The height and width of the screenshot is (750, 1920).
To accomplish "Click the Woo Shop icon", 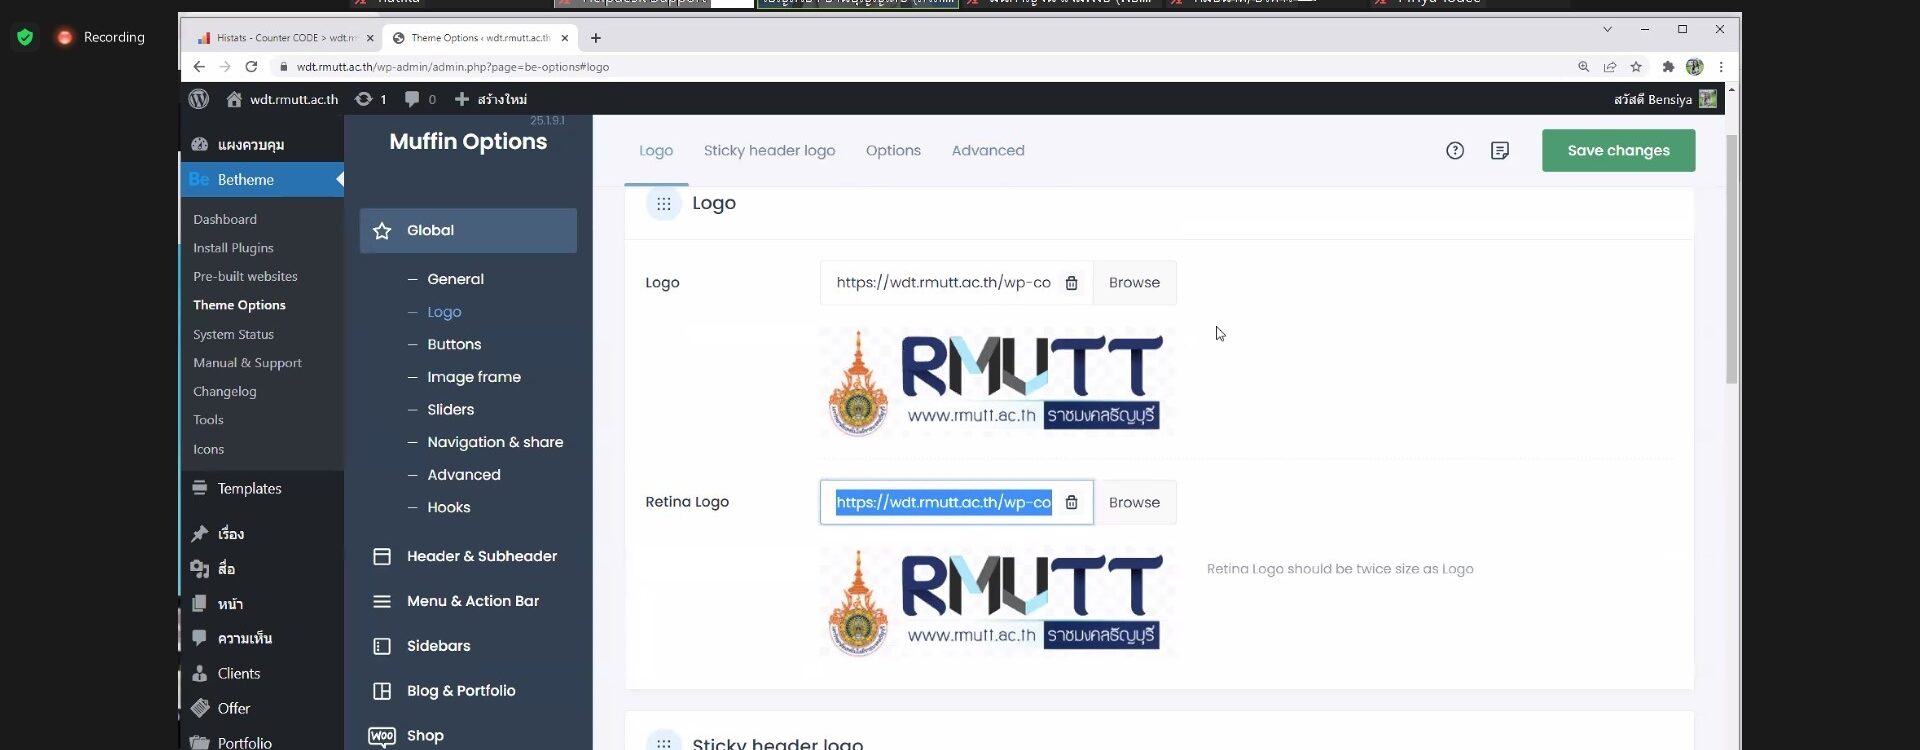I will (x=382, y=736).
